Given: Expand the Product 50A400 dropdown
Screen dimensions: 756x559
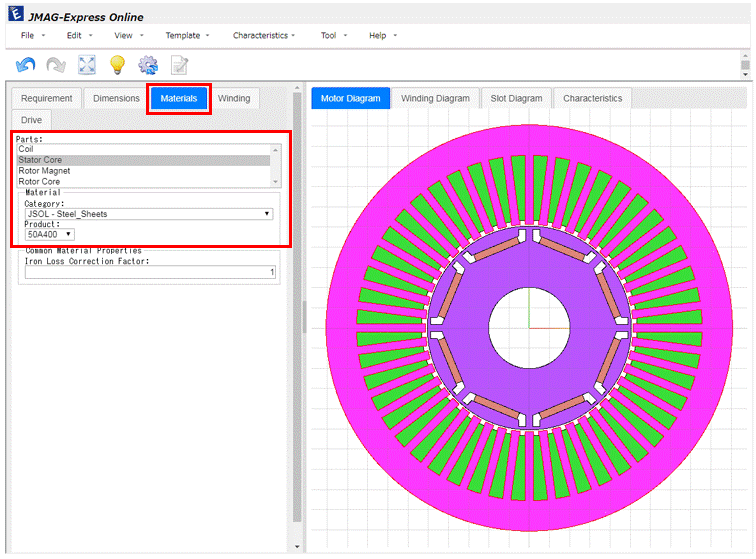Looking at the screenshot, I should [50, 234].
